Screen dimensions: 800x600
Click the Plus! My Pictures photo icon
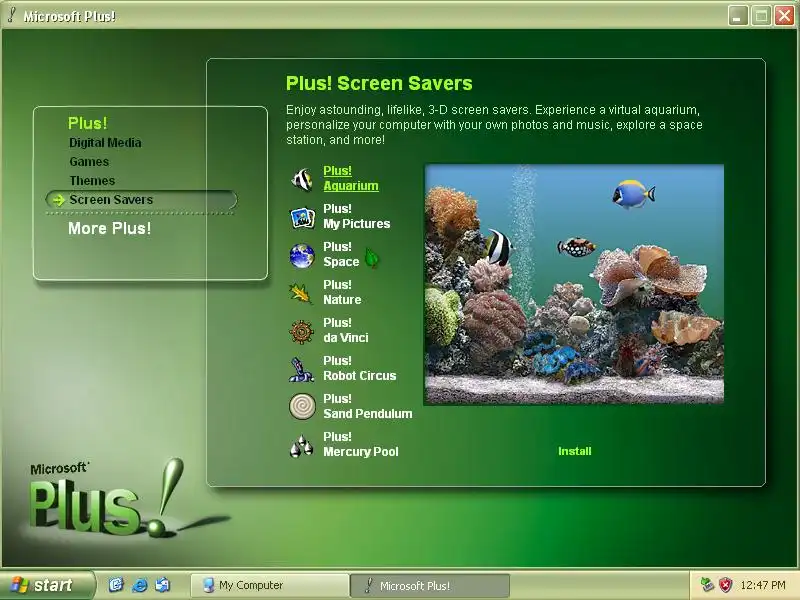302,217
